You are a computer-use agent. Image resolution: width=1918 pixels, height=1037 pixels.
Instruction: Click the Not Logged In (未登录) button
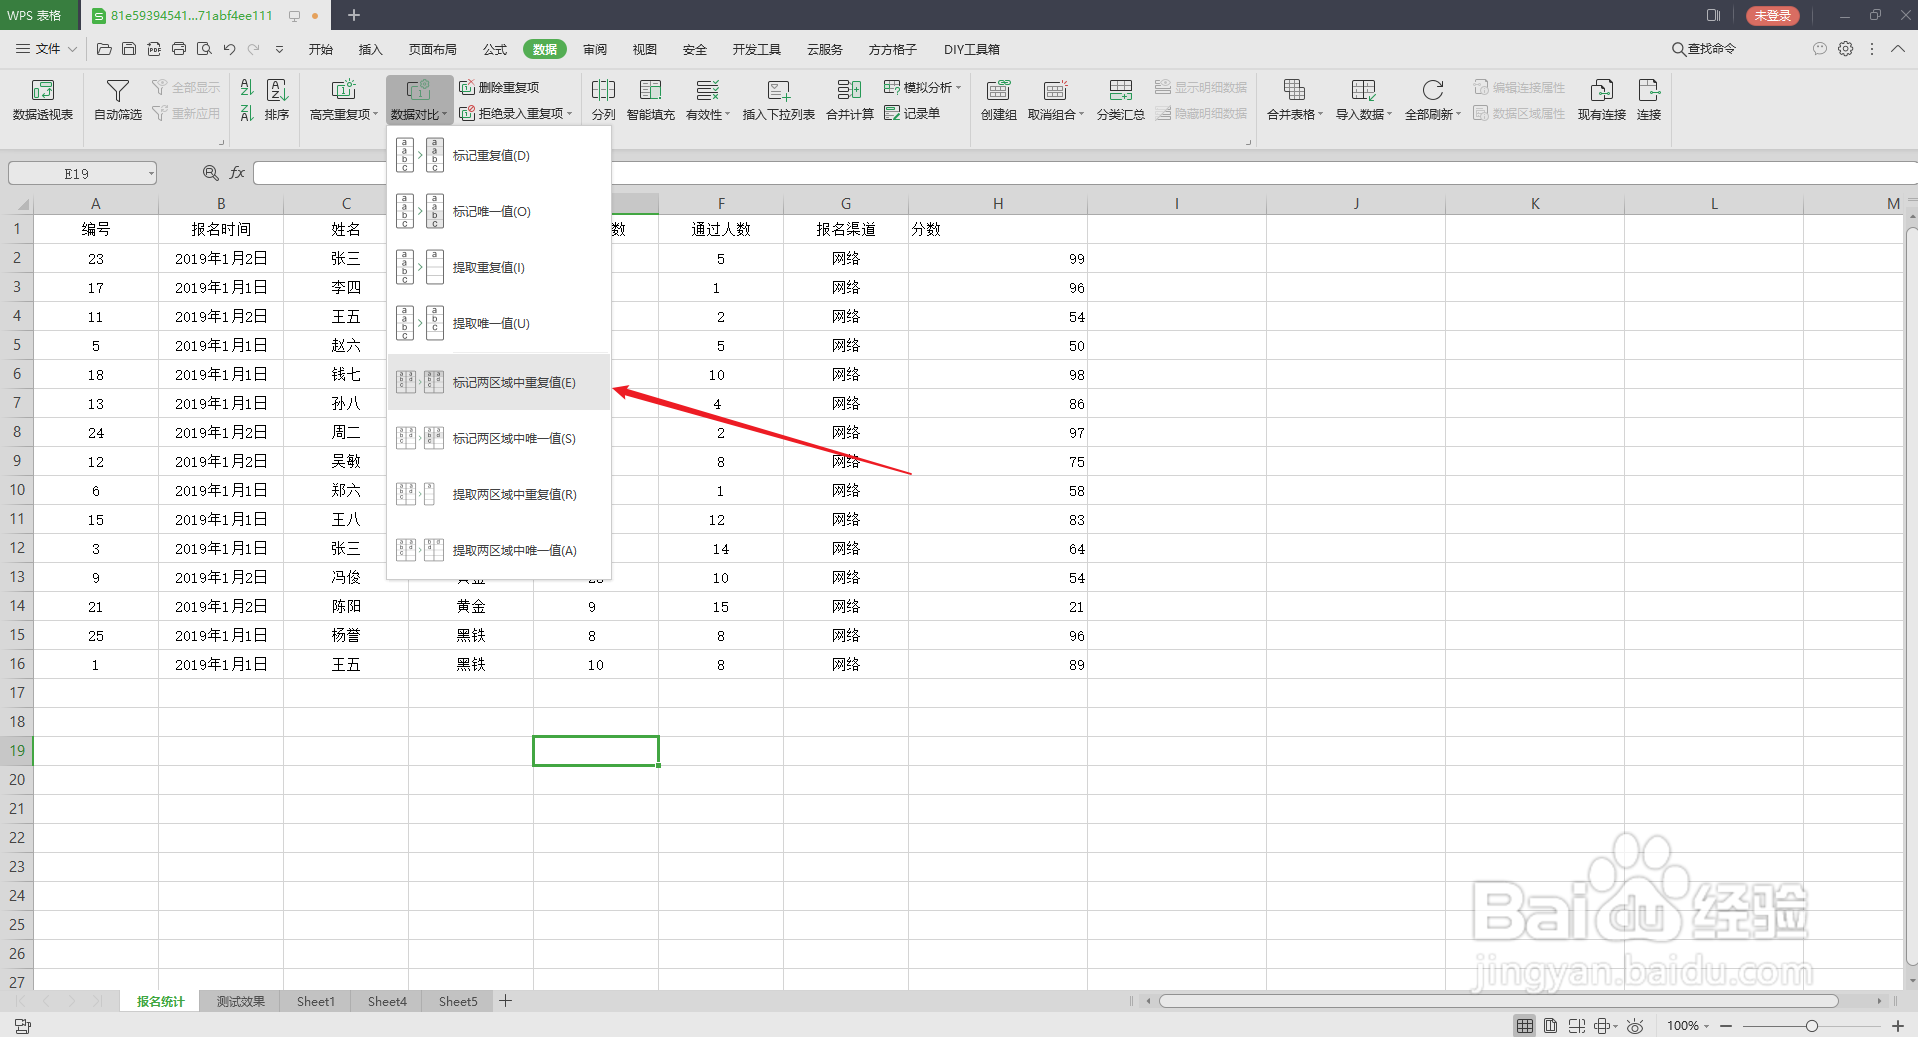pos(1772,16)
